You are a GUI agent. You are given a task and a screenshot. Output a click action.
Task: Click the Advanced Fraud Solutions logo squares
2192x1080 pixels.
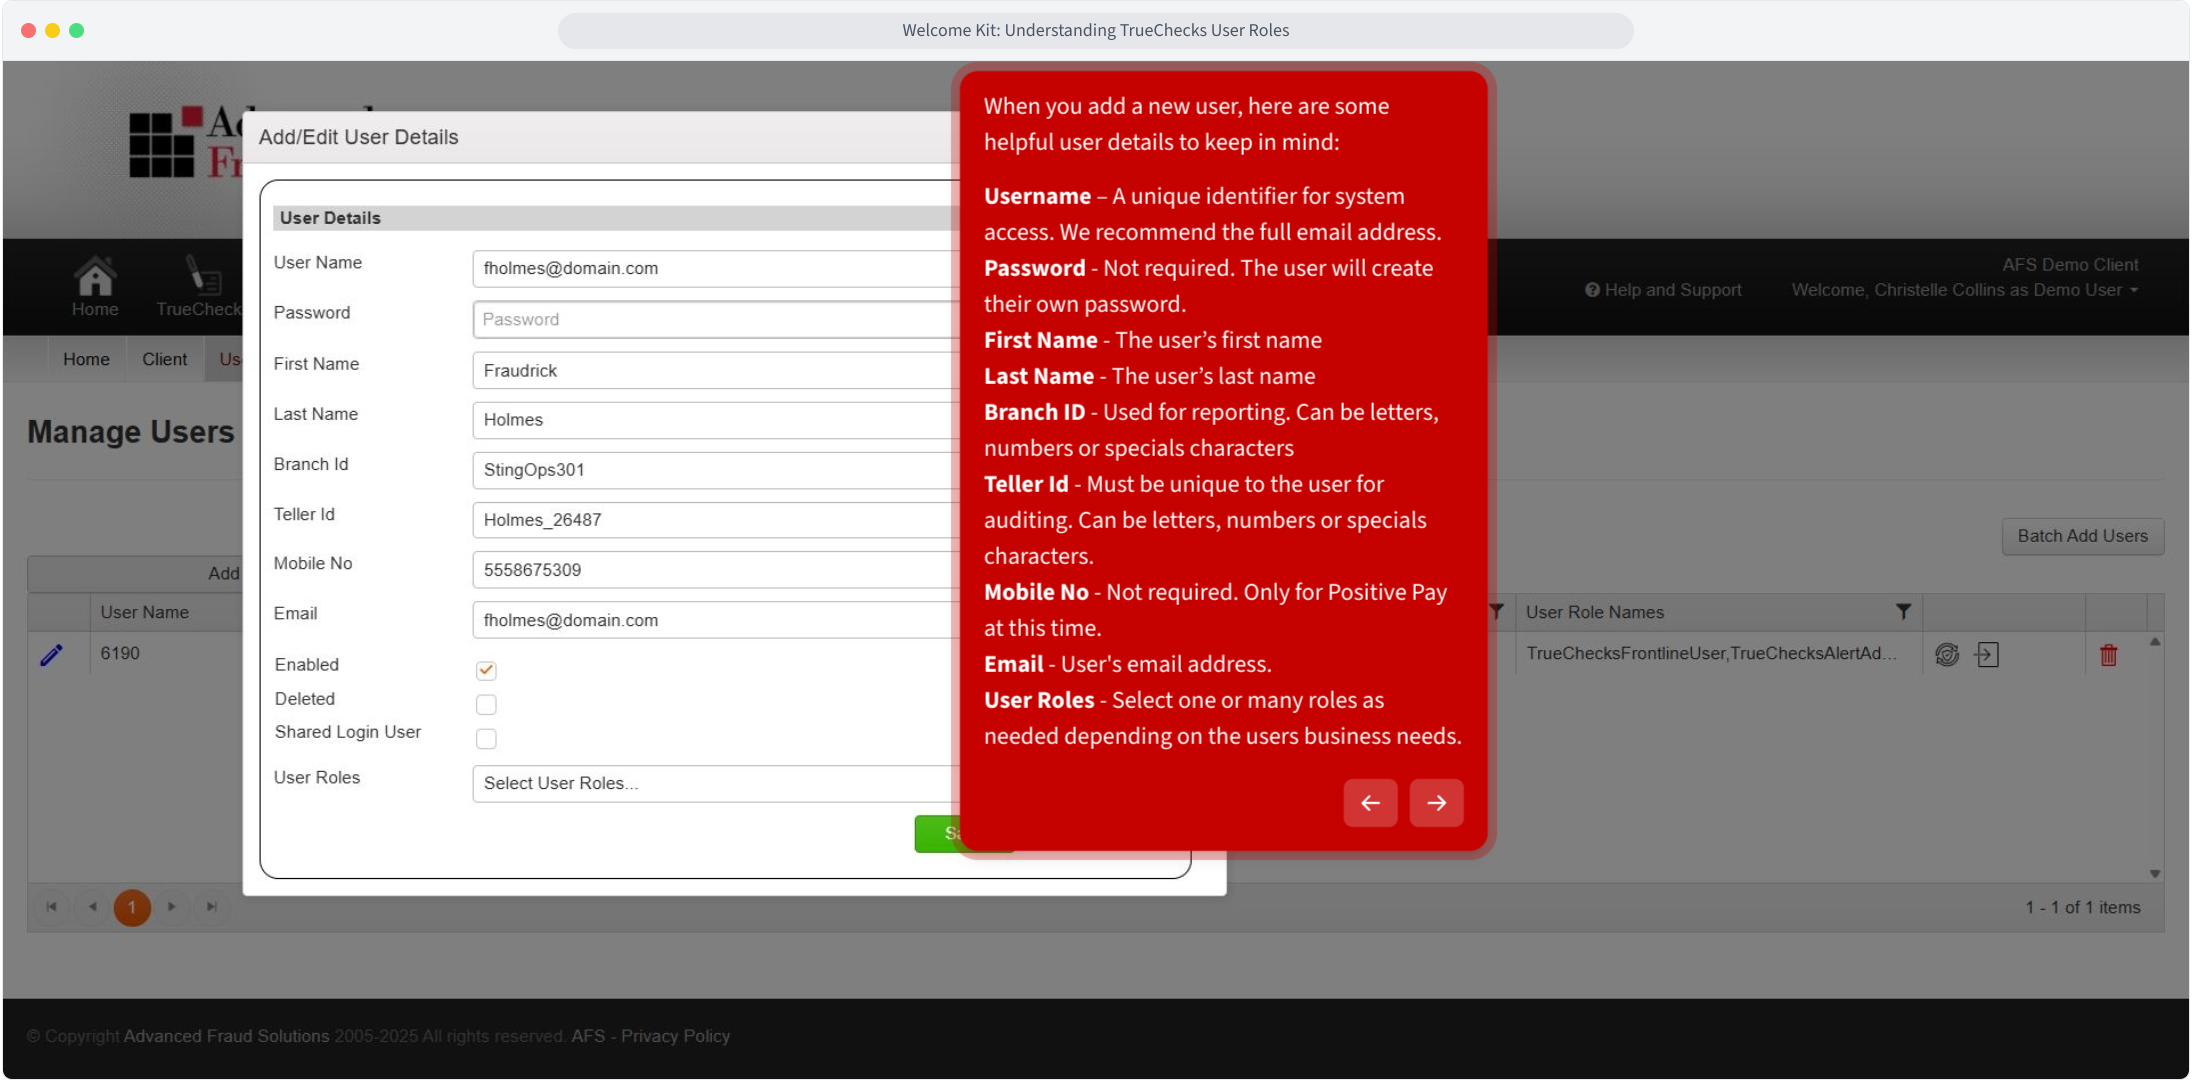pyautogui.click(x=164, y=143)
